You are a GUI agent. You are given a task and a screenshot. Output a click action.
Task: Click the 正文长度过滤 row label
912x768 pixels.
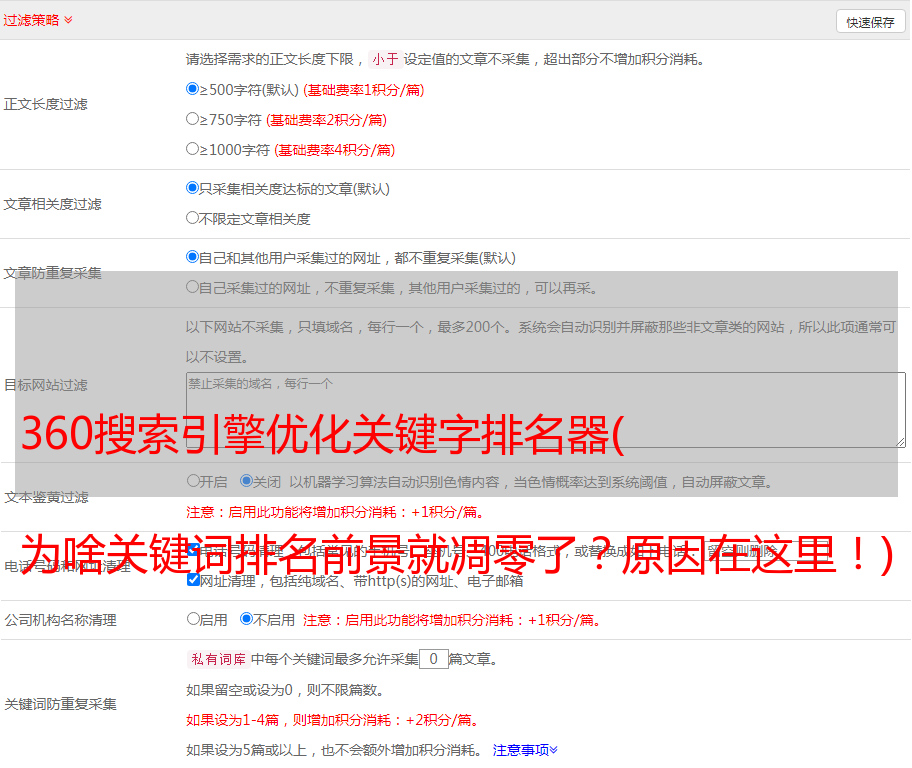(45, 104)
